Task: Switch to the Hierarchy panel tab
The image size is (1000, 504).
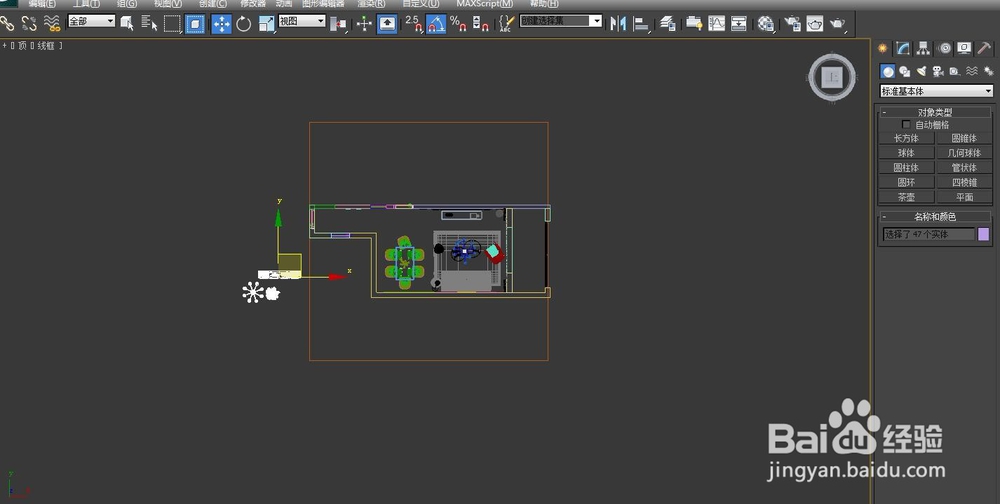Action: pyautogui.click(x=923, y=48)
